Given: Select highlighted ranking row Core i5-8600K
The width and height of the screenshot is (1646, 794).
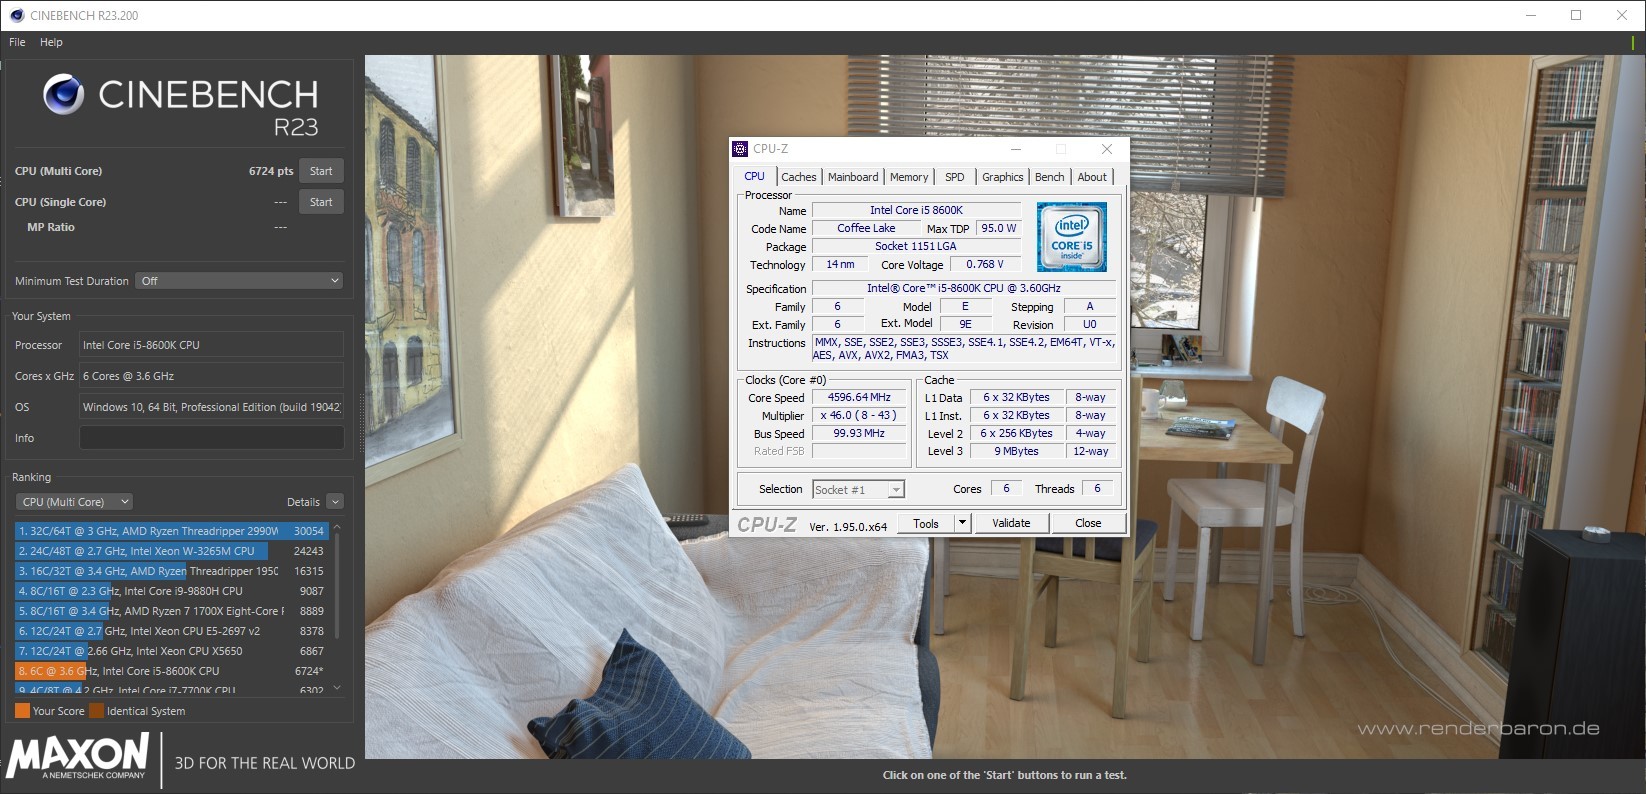Looking at the screenshot, I should (171, 671).
